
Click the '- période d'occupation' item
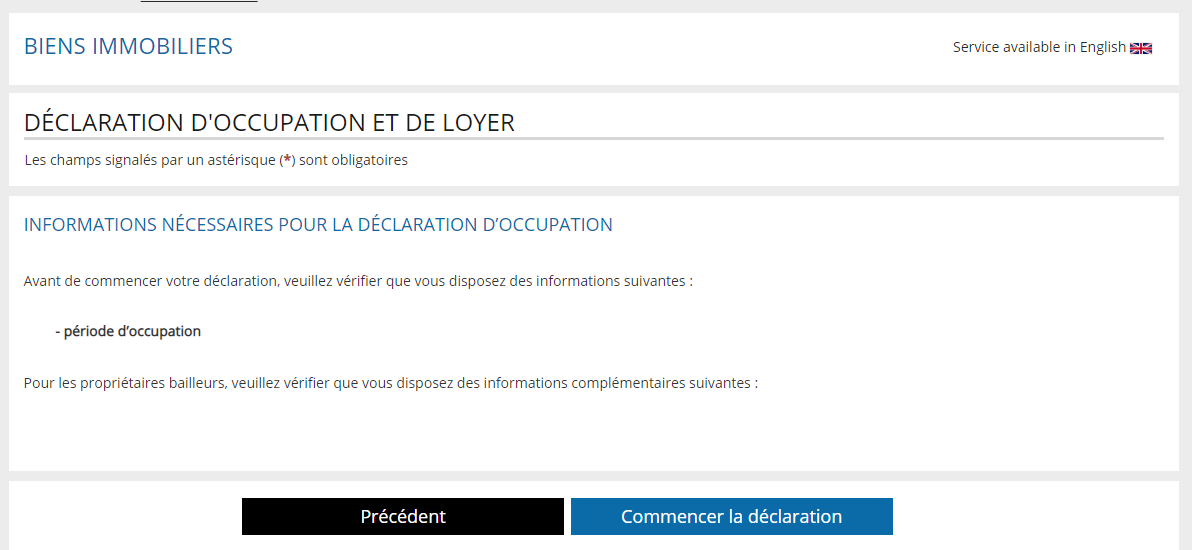[128, 332]
